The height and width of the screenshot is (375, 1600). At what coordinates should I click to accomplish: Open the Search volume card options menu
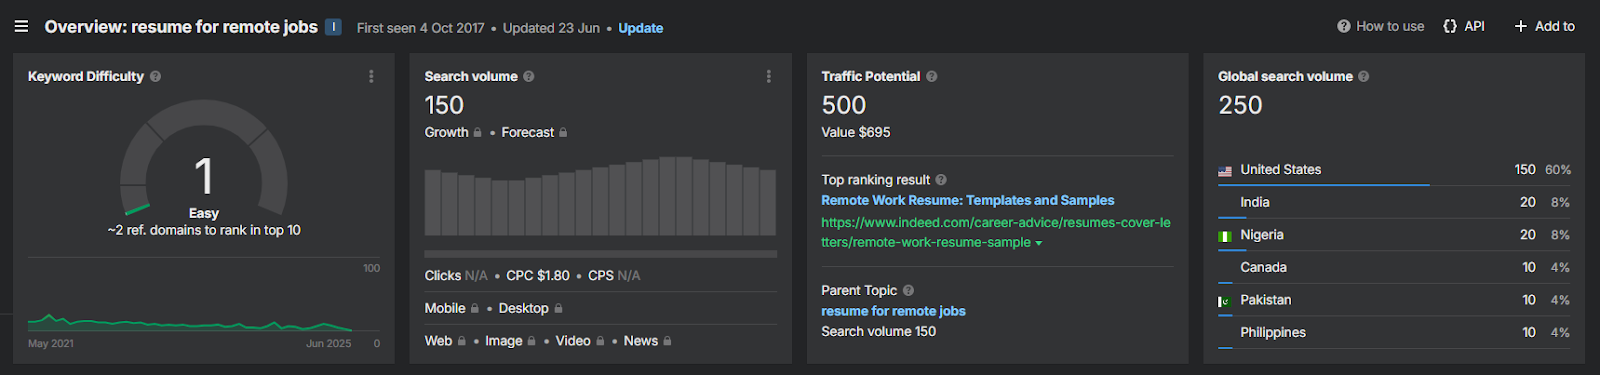tap(768, 77)
